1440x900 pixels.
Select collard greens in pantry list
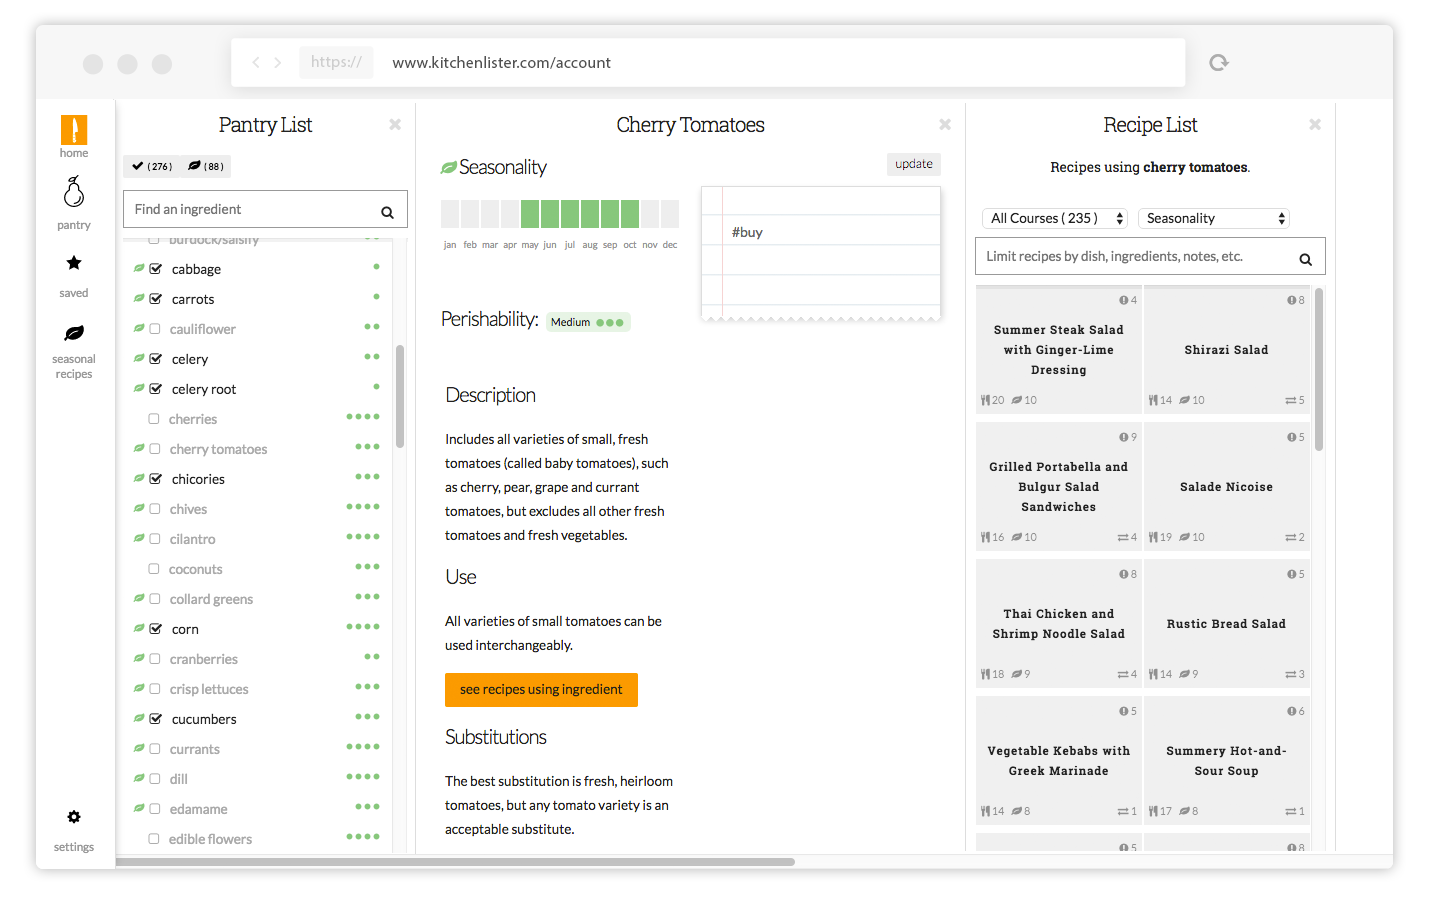[211, 599]
